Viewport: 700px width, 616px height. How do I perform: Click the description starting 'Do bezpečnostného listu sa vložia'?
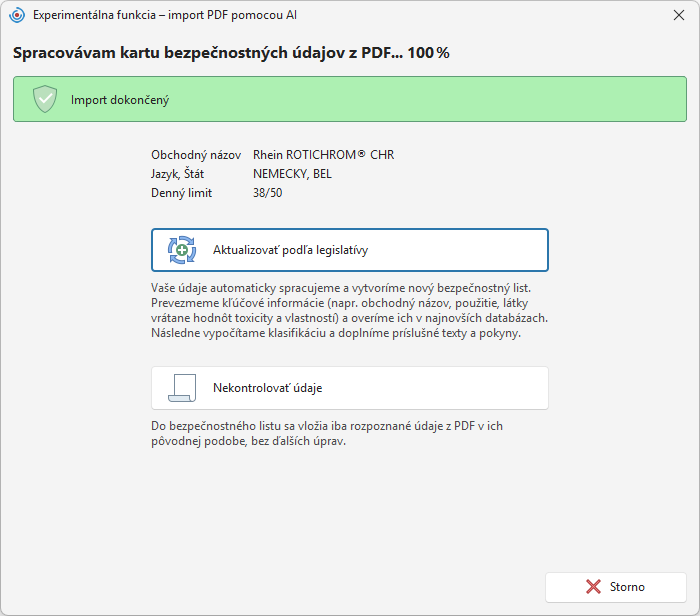tap(327, 433)
